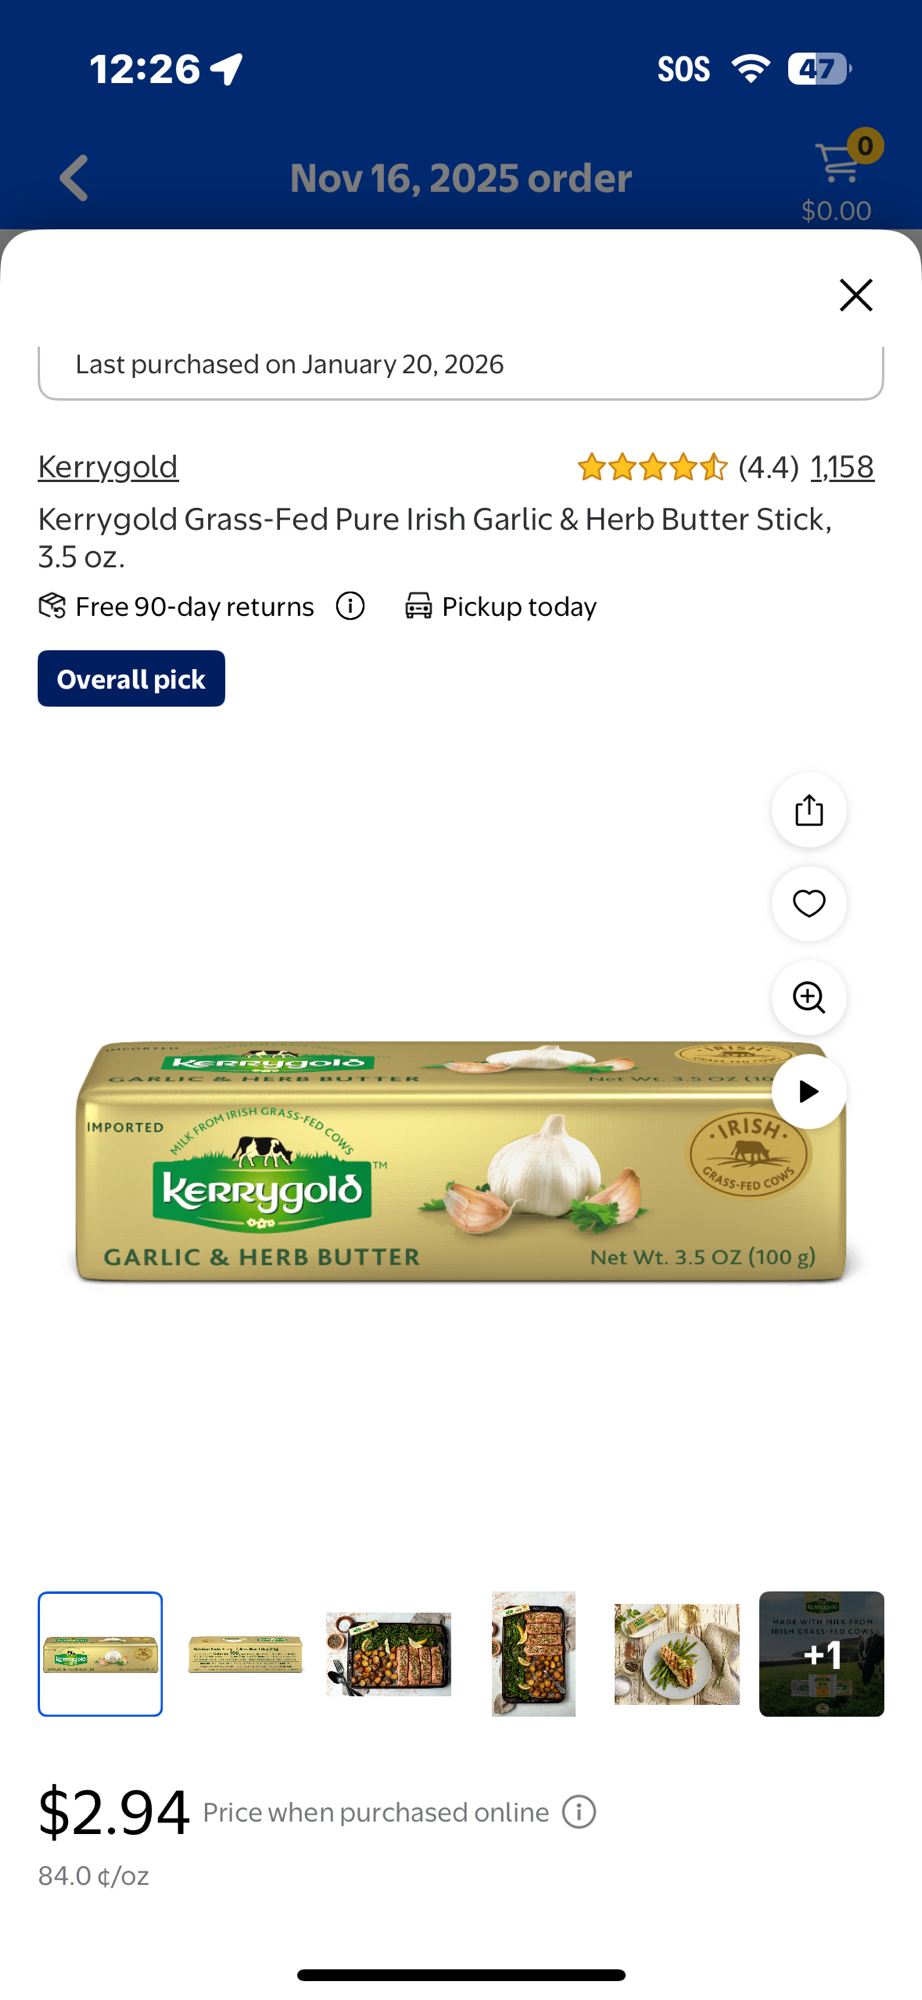Tap the Overall pick badge
Screen dimensions: 922x2000
(x=131, y=679)
